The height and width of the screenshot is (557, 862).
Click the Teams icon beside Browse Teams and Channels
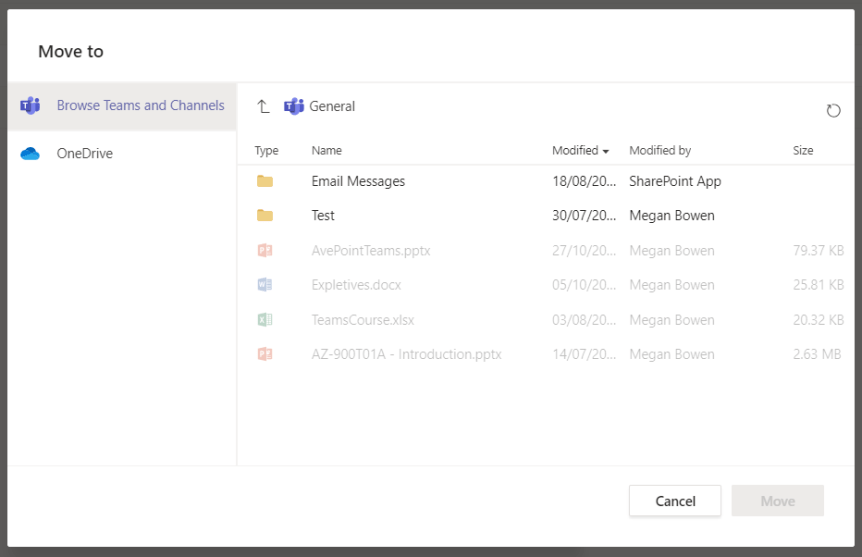click(30, 106)
